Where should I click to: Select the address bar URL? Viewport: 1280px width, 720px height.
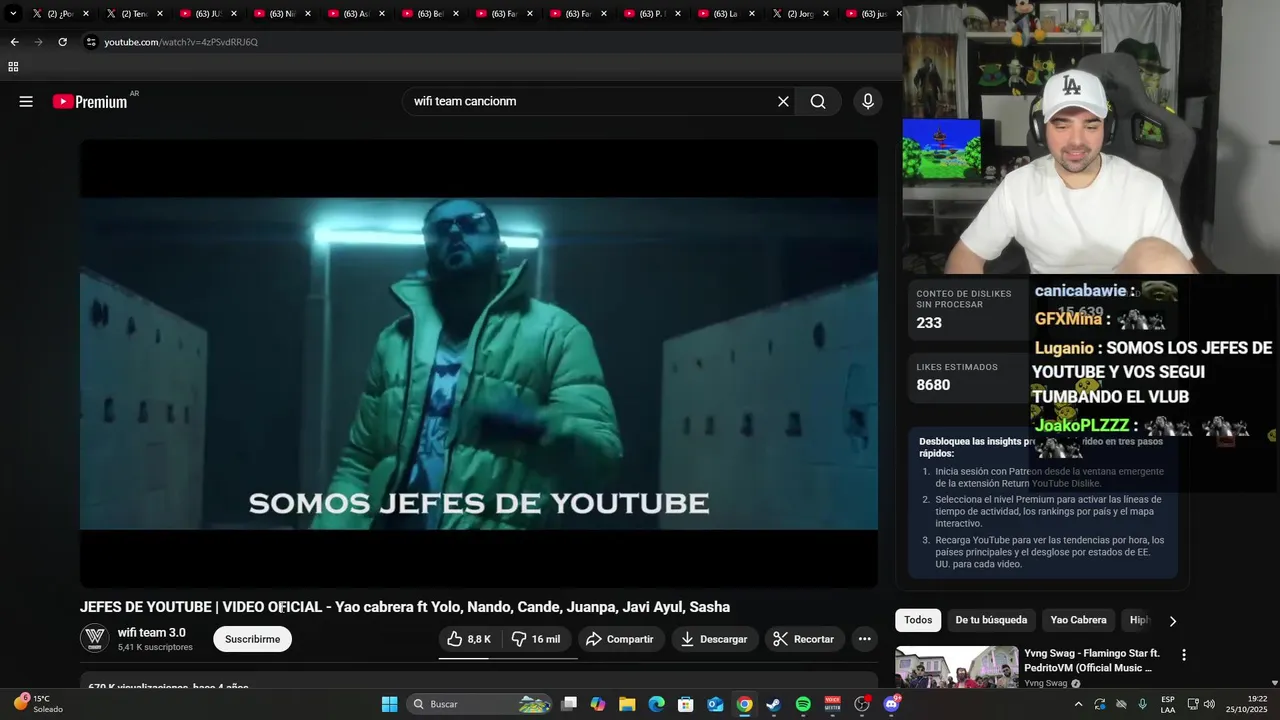pyautogui.click(x=181, y=42)
